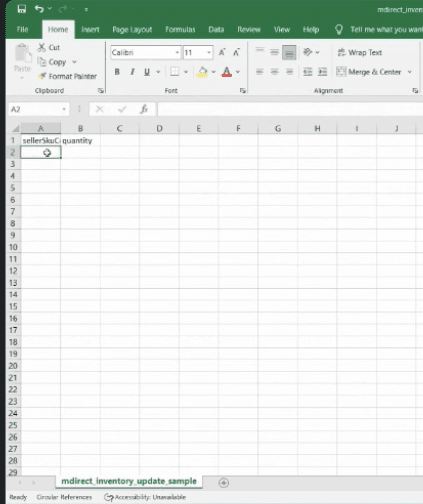Click Accessibility: Unavailable in status bar
This screenshot has height=504, width=423.
coord(145,497)
